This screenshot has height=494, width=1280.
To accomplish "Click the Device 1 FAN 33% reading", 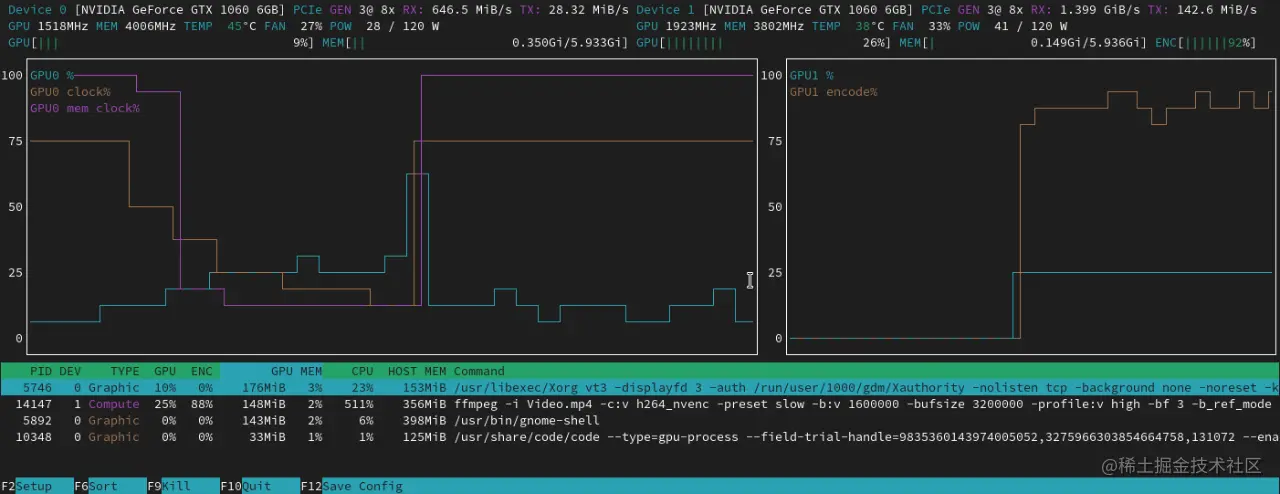I will click(921, 26).
